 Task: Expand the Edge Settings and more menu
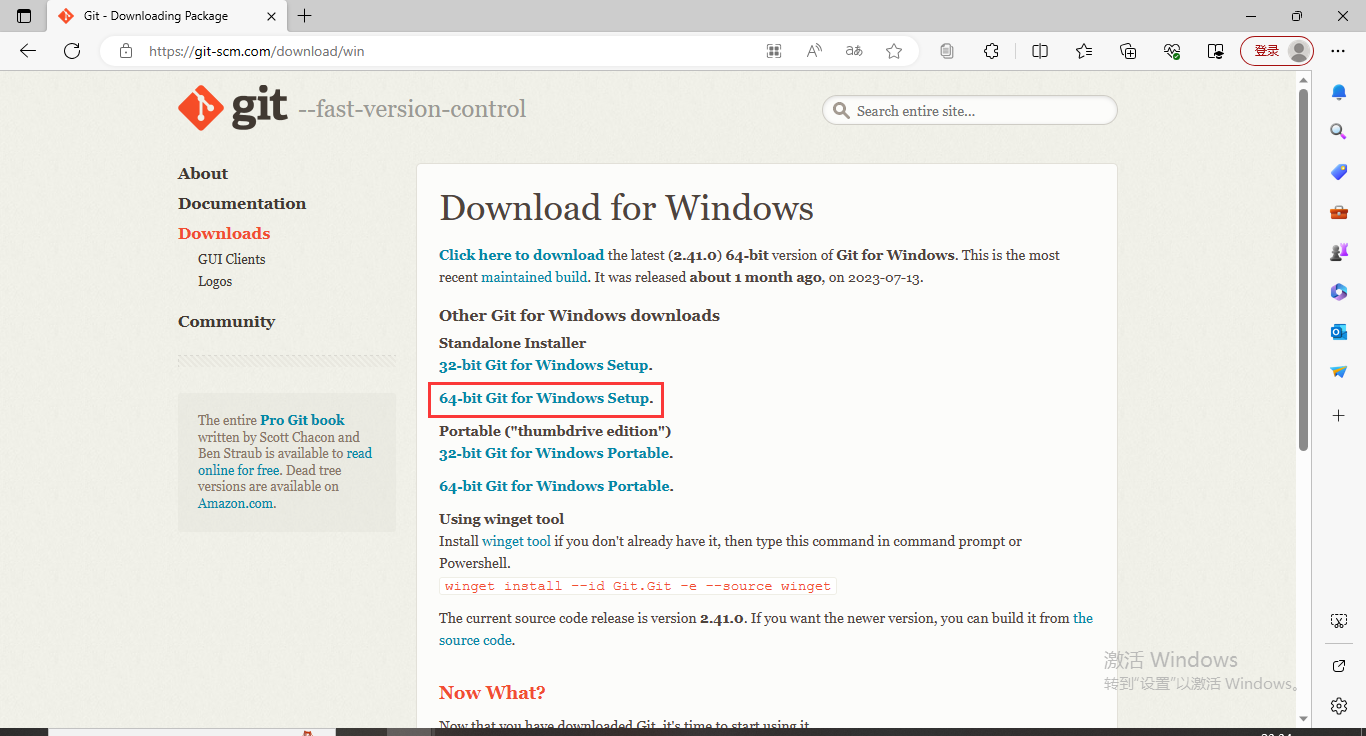click(1338, 51)
